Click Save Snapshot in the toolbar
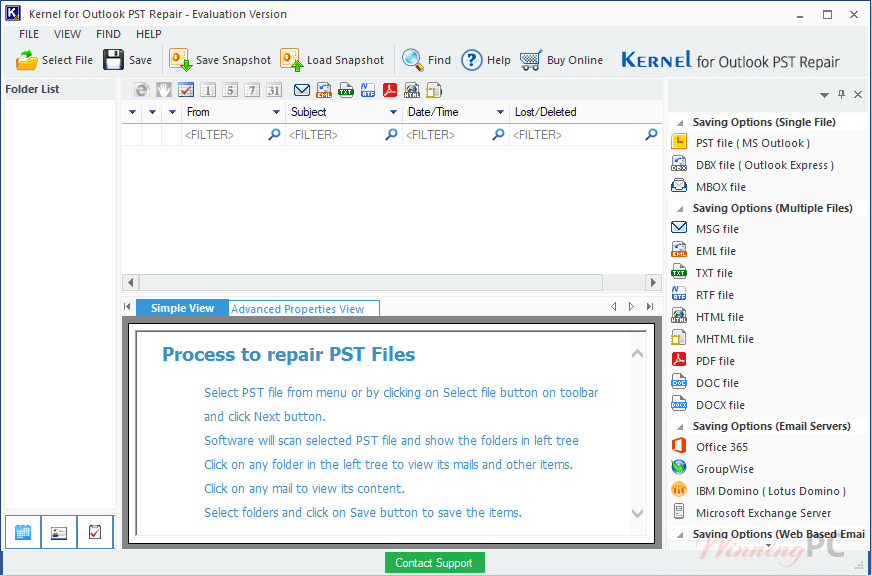This screenshot has height=576, width=872. tap(220, 60)
